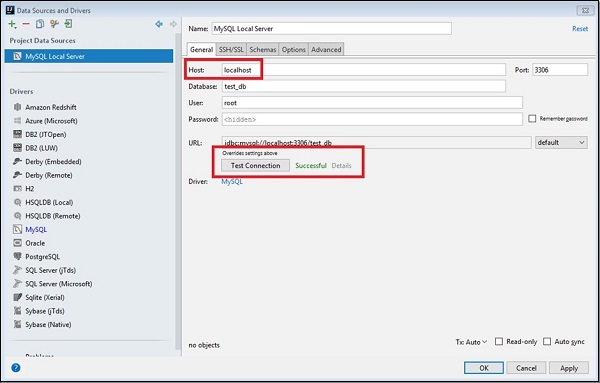Add a new data source with plus icon
600x383 pixels.
point(12,24)
